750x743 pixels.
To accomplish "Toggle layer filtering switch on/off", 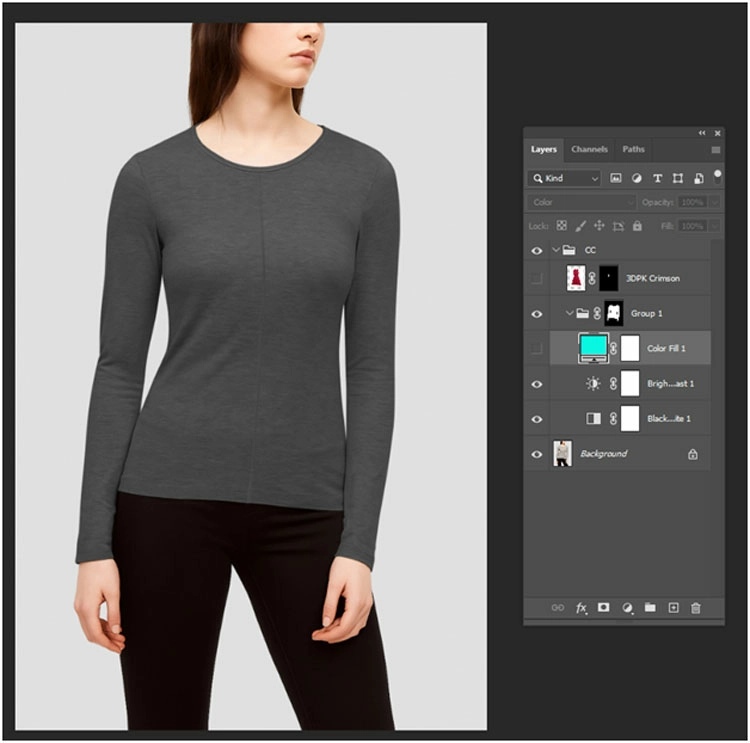I will 717,176.
